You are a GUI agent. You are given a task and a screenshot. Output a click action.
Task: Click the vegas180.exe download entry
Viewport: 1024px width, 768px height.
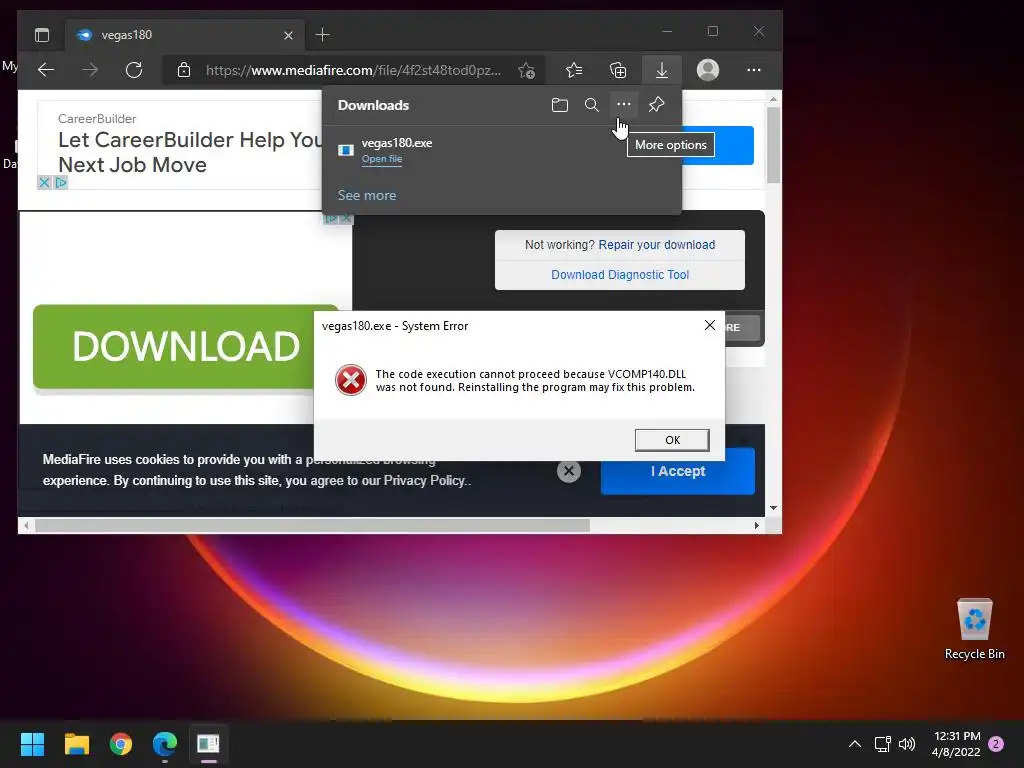pyautogui.click(x=502, y=150)
